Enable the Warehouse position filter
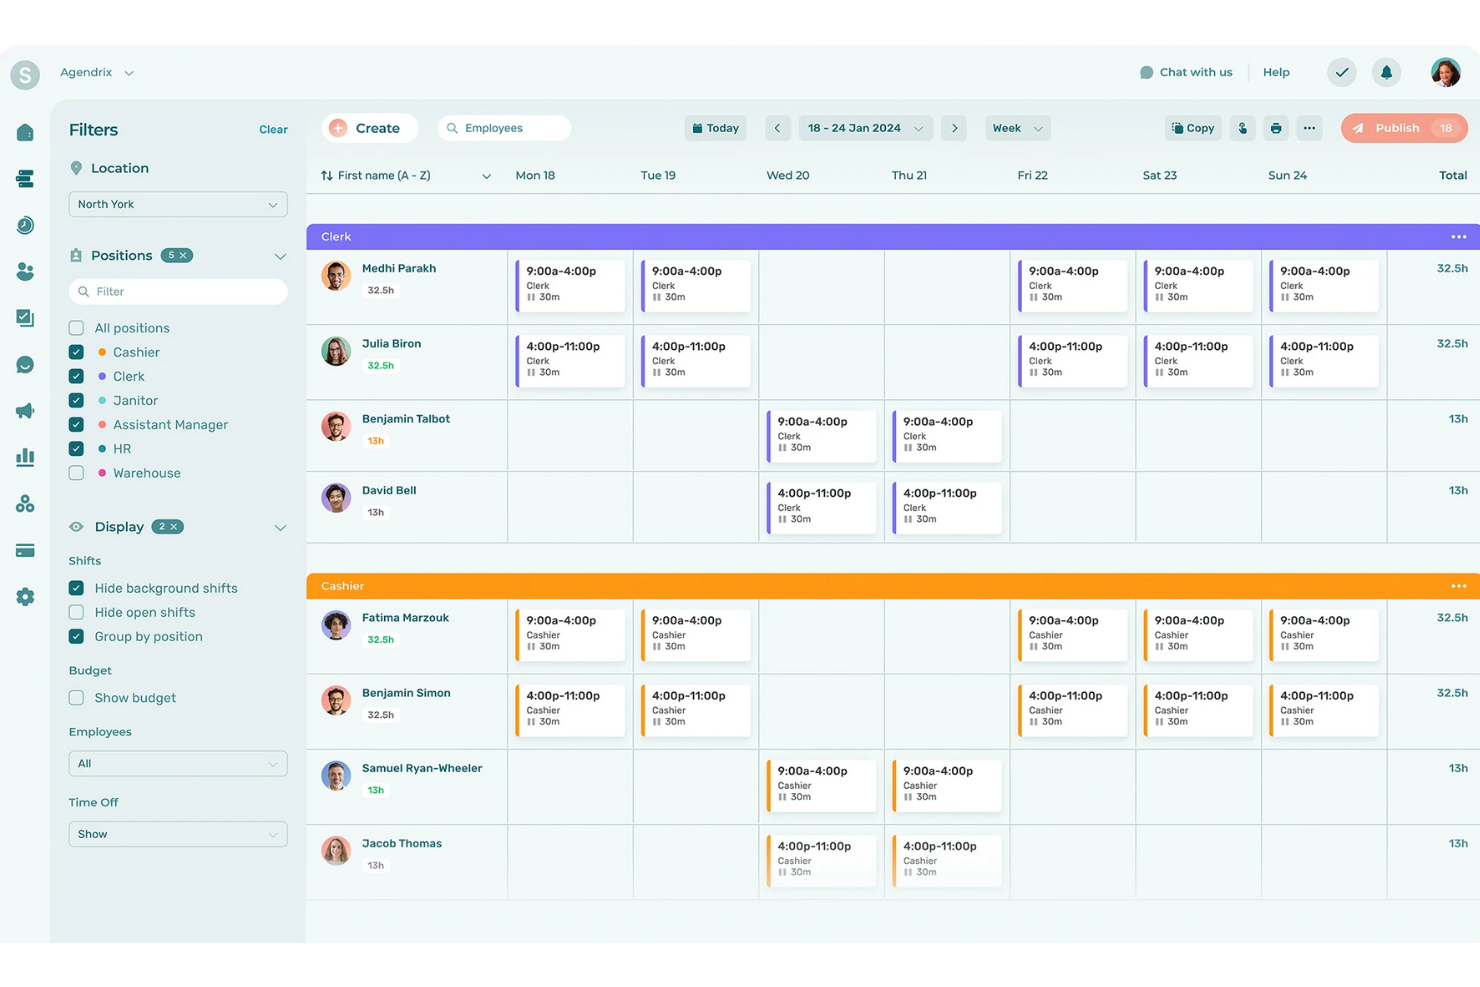Viewport: 1480px width, 987px height. (75, 472)
